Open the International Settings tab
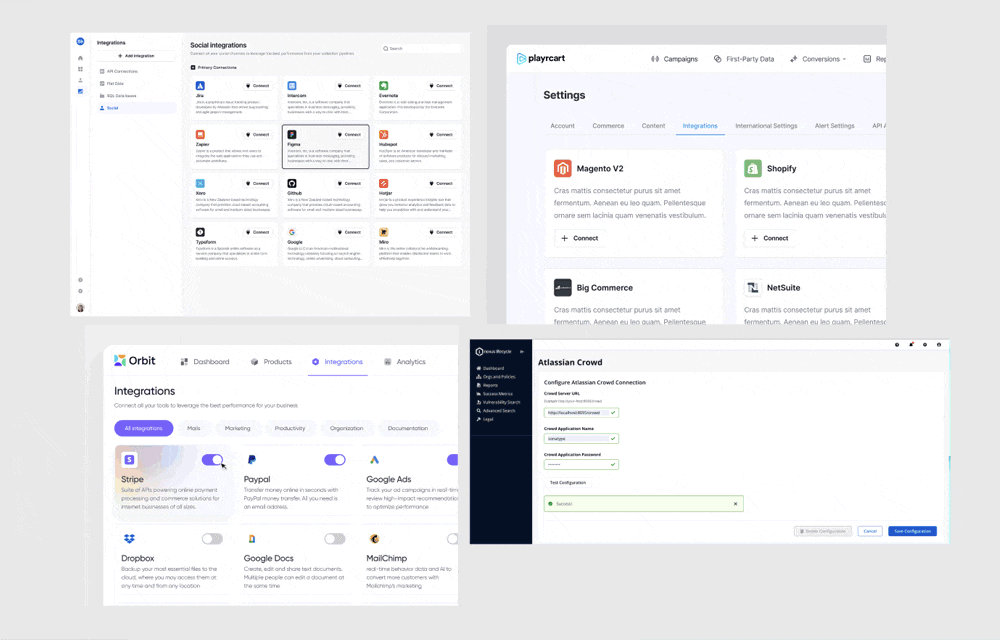This screenshot has height=640, width=1000. [x=766, y=126]
